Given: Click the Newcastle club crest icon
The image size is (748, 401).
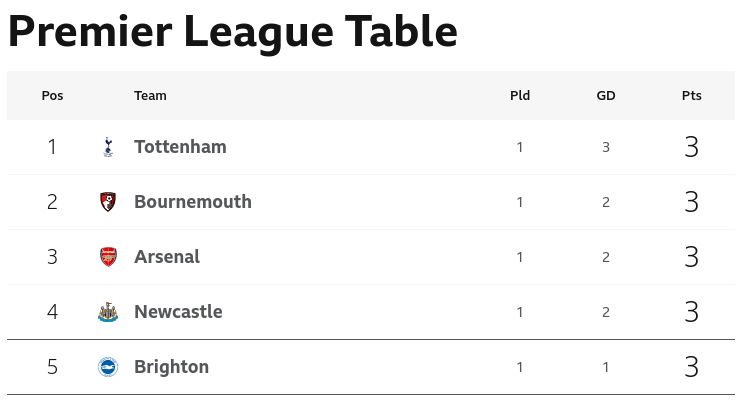Looking at the screenshot, I should point(108,312).
